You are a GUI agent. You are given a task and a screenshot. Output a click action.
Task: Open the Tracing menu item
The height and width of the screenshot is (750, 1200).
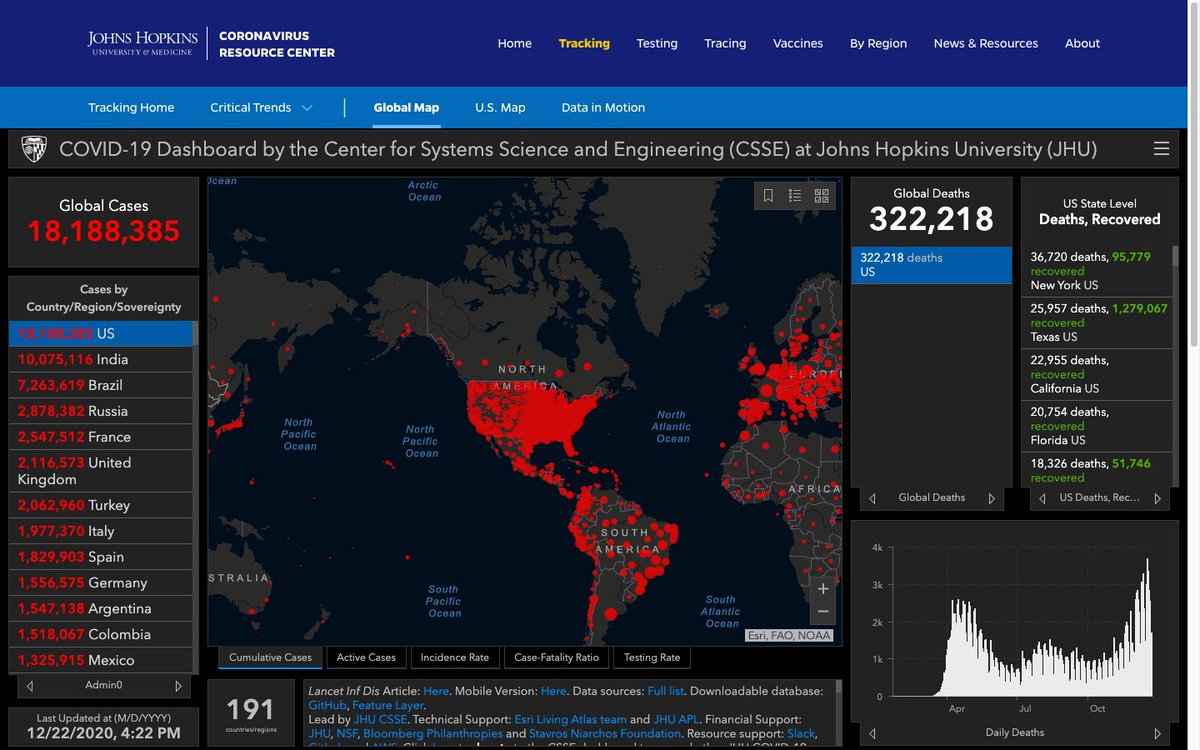[x=725, y=43]
